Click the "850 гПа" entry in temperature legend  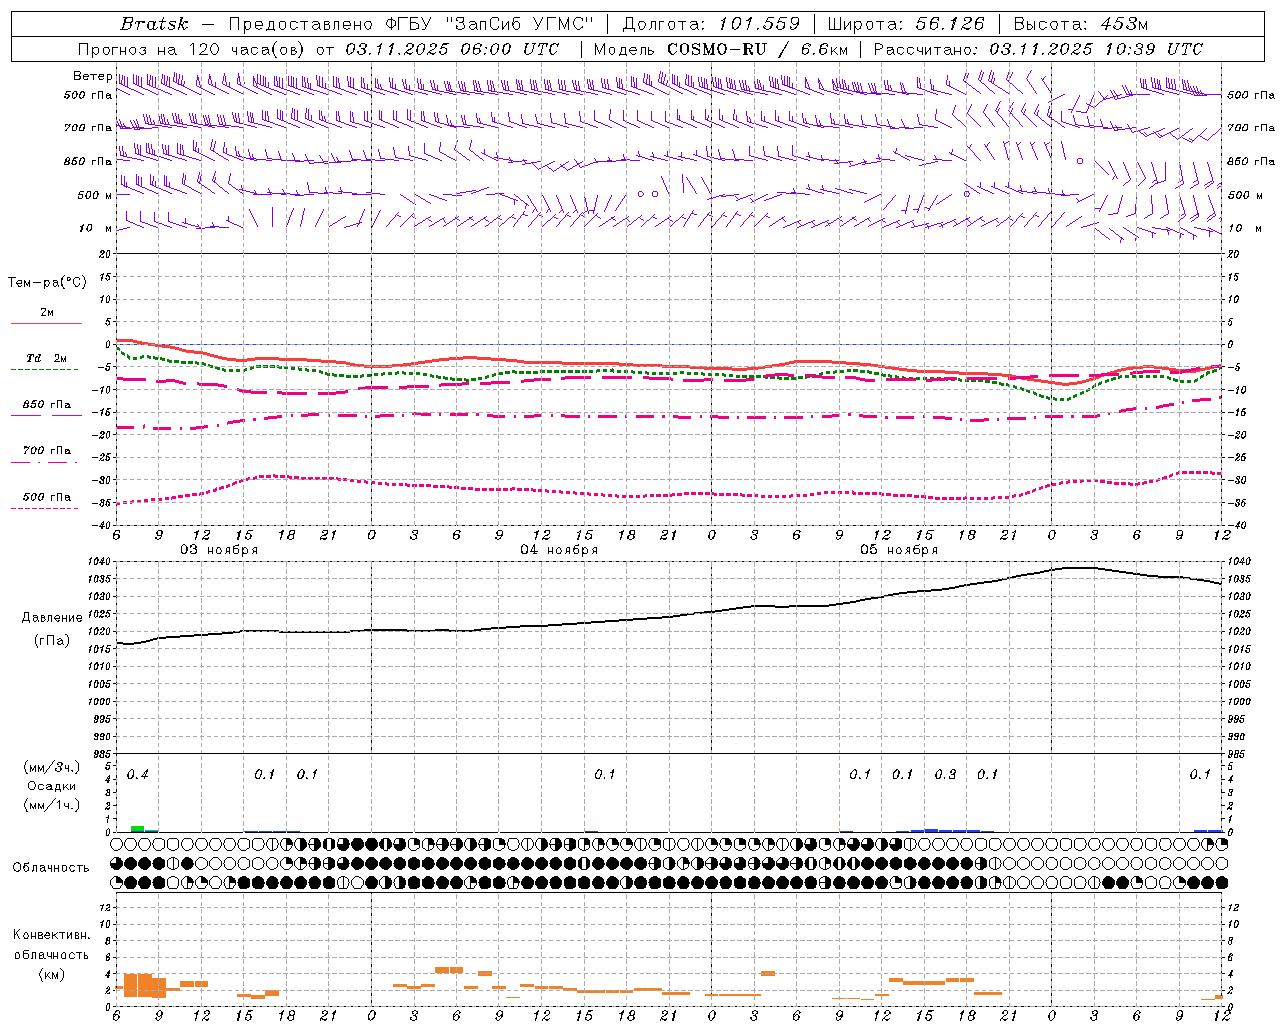click(x=47, y=405)
